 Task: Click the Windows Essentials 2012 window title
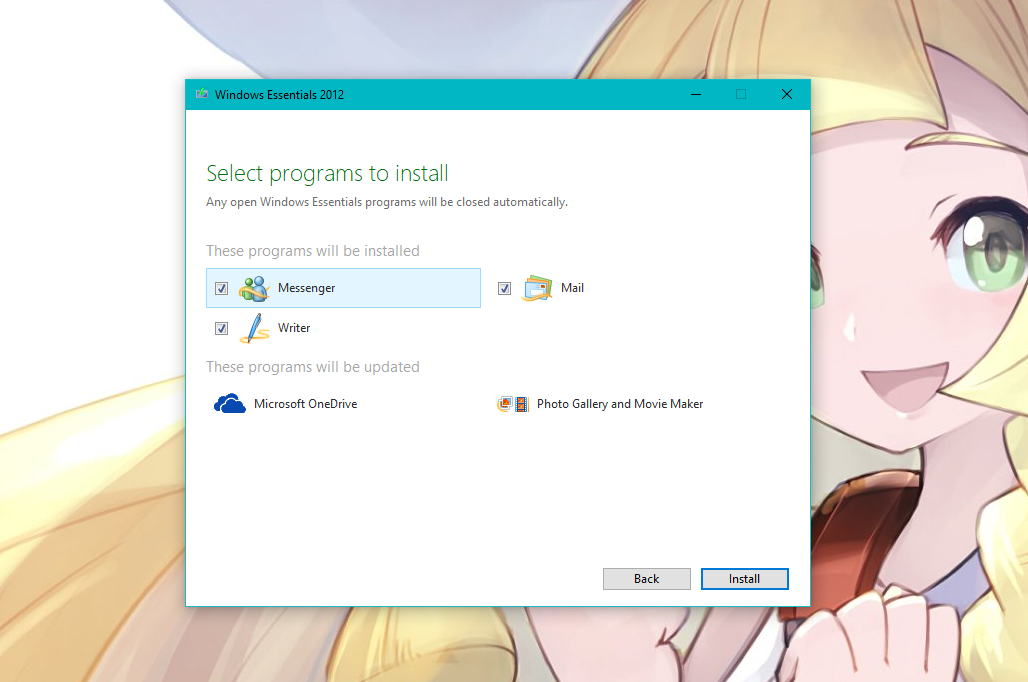click(x=279, y=94)
